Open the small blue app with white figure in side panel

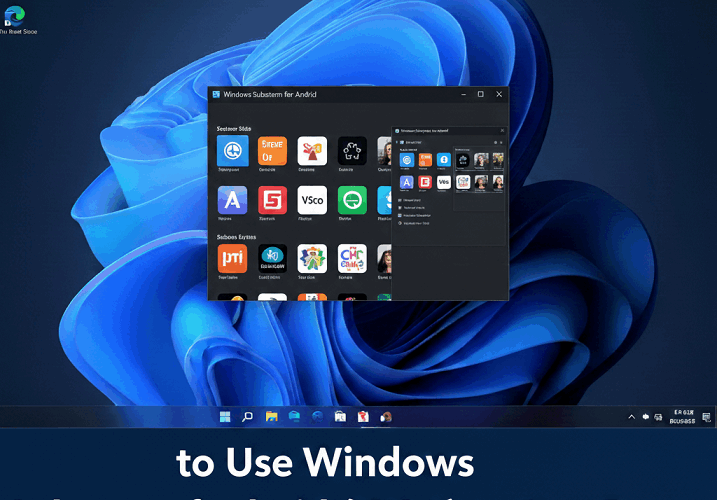pos(444,160)
